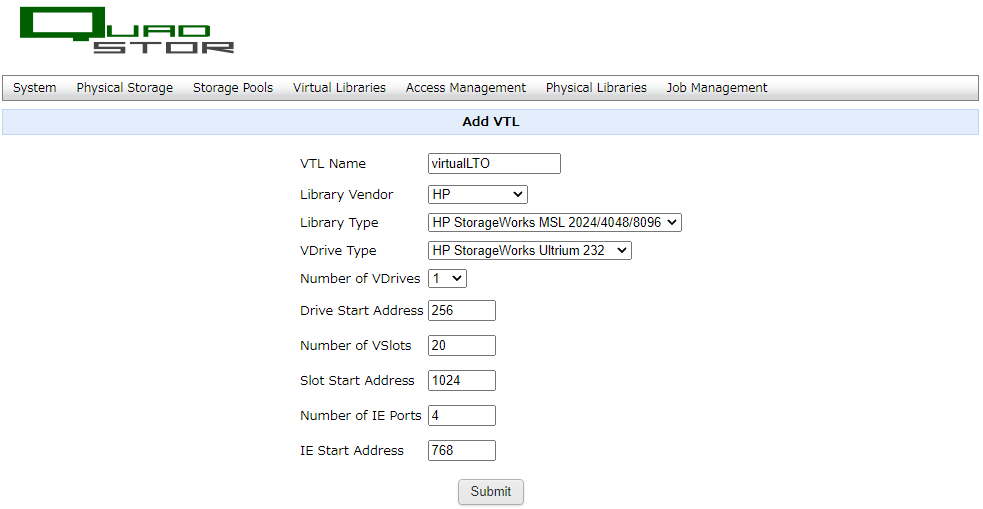
Task: Open the System menu
Action: tap(34, 88)
